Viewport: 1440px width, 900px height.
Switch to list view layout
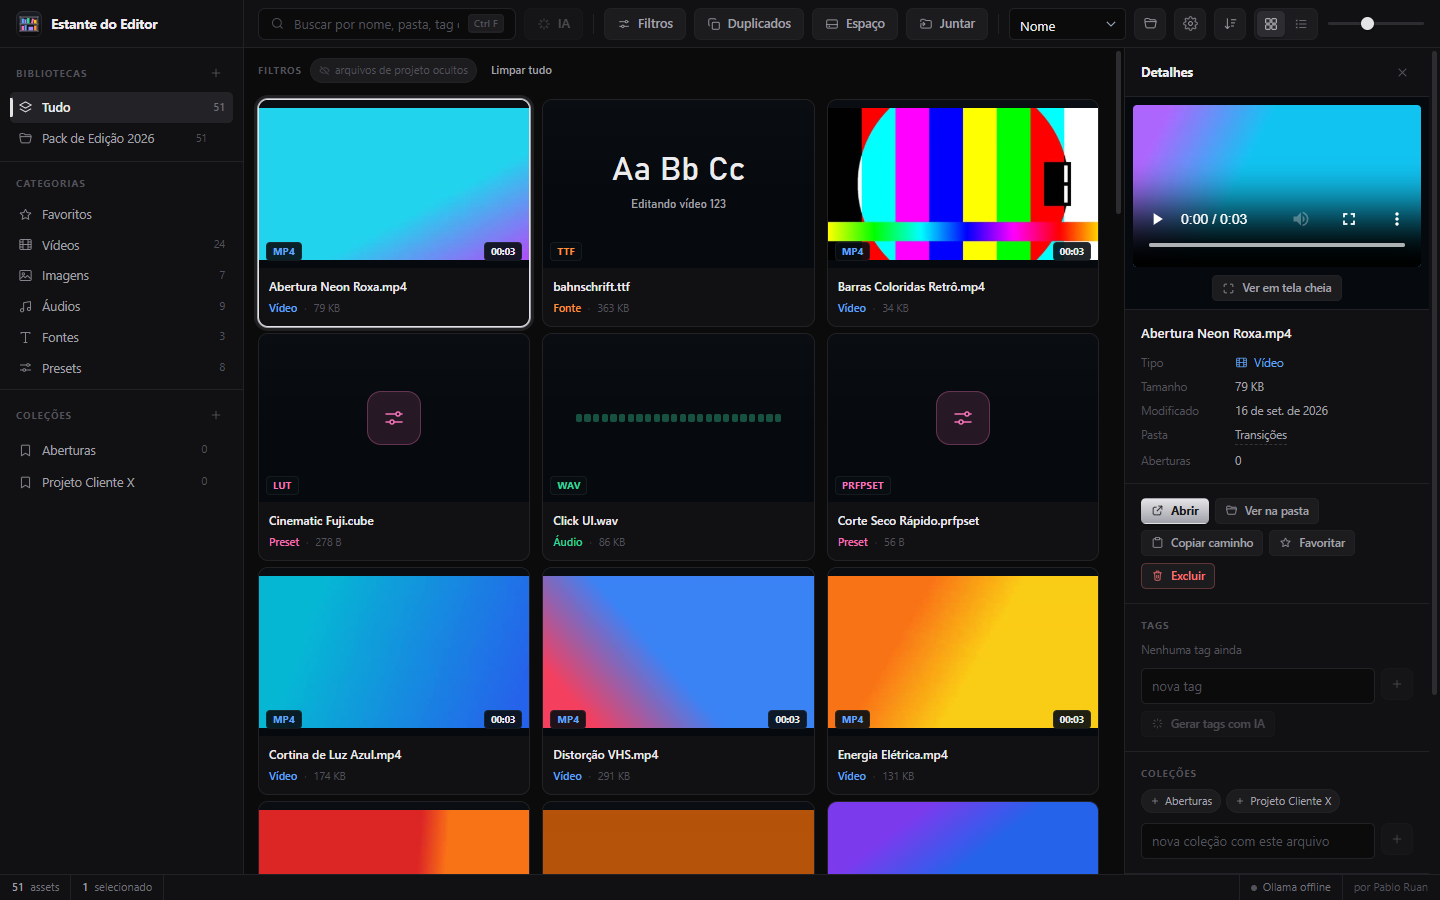pyautogui.click(x=1301, y=24)
